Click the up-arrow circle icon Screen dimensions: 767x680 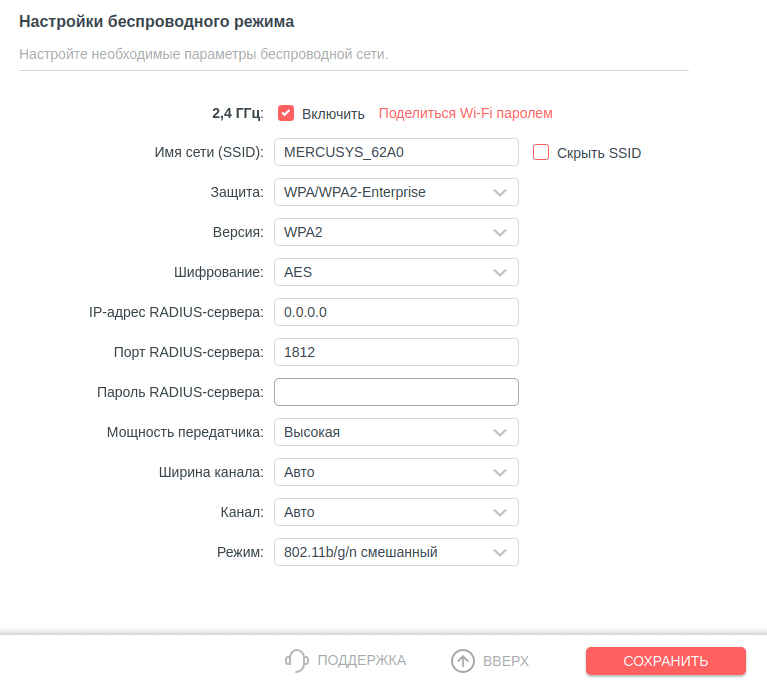point(462,660)
